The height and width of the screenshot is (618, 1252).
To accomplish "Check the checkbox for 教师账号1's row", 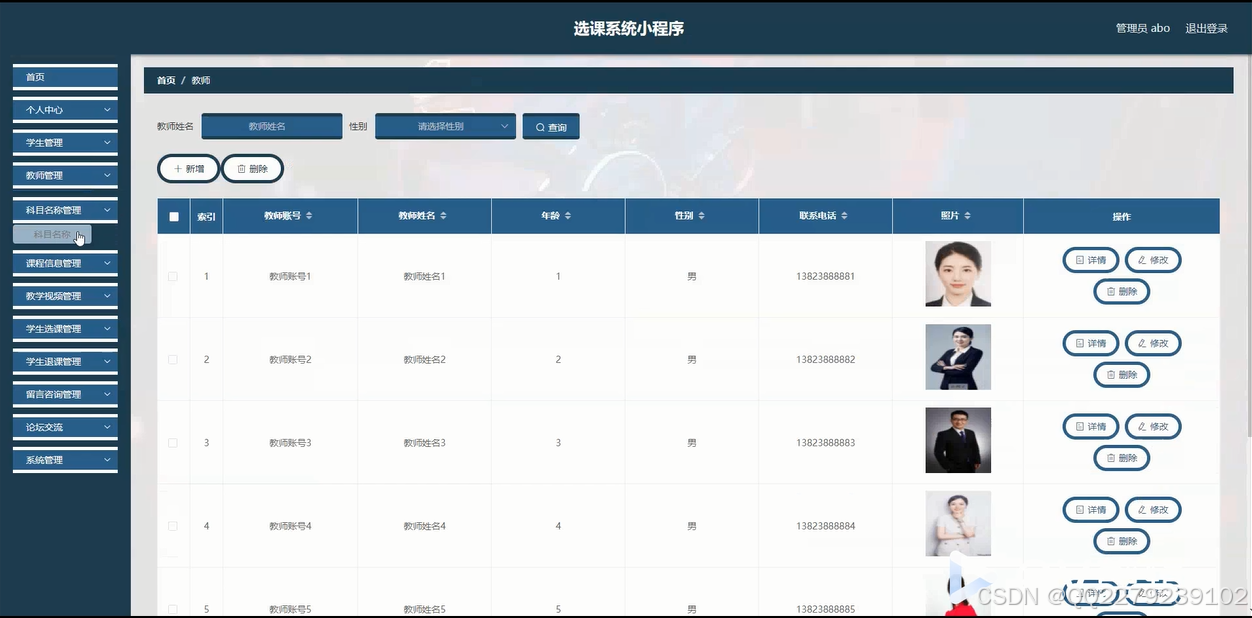I will [172, 276].
